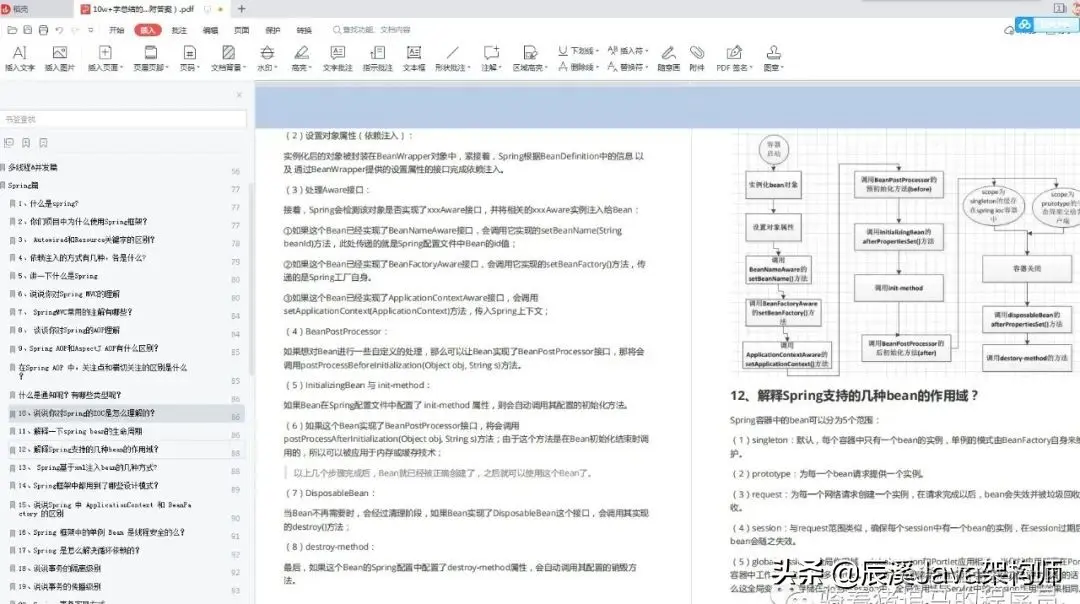The image size is (1080, 604).
Task: Click the 查找功能 search box in ribbon
Action: coord(372,30)
